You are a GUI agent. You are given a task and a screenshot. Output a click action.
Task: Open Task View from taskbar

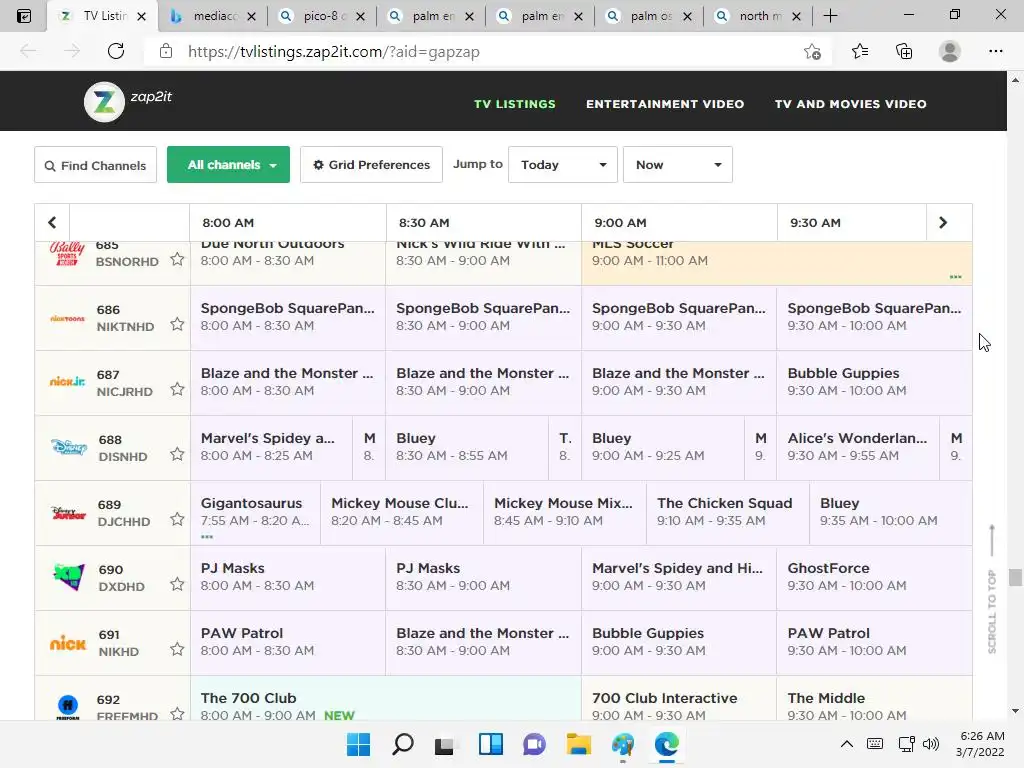444,744
